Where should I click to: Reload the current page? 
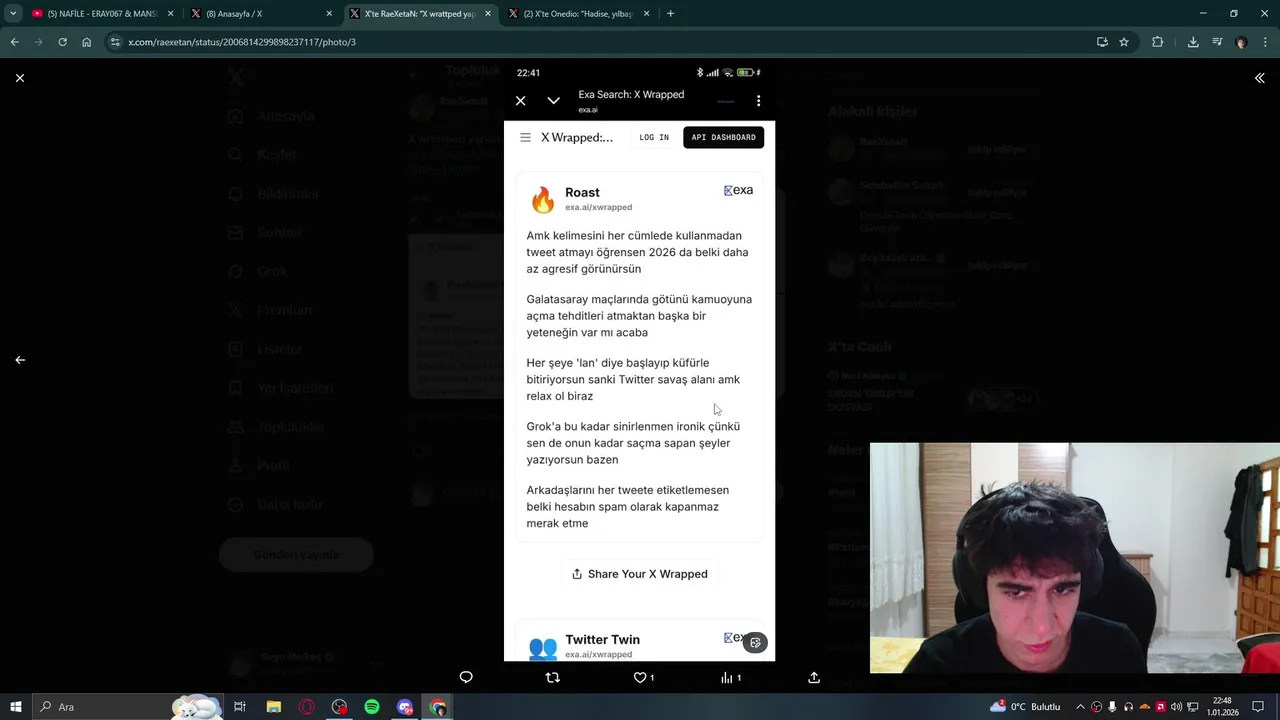tap(62, 42)
